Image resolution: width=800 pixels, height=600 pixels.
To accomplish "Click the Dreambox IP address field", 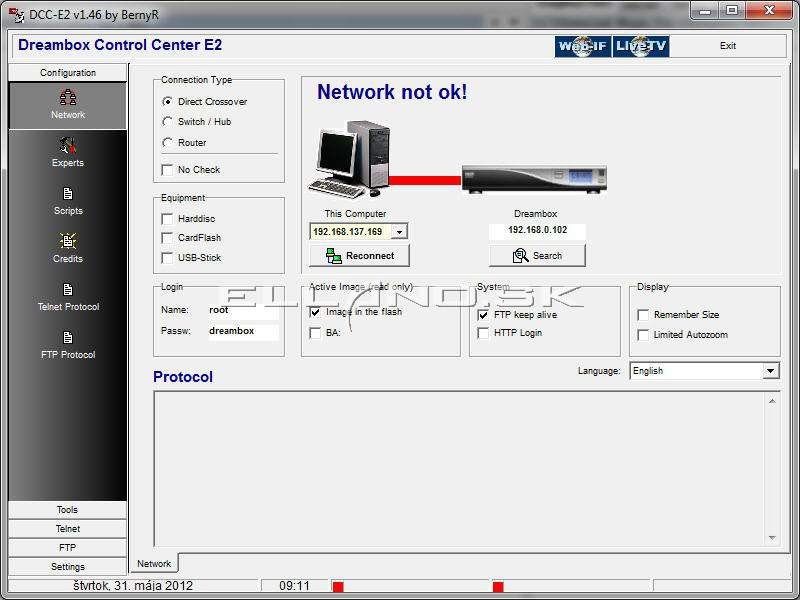I will click(x=537, y=230).
